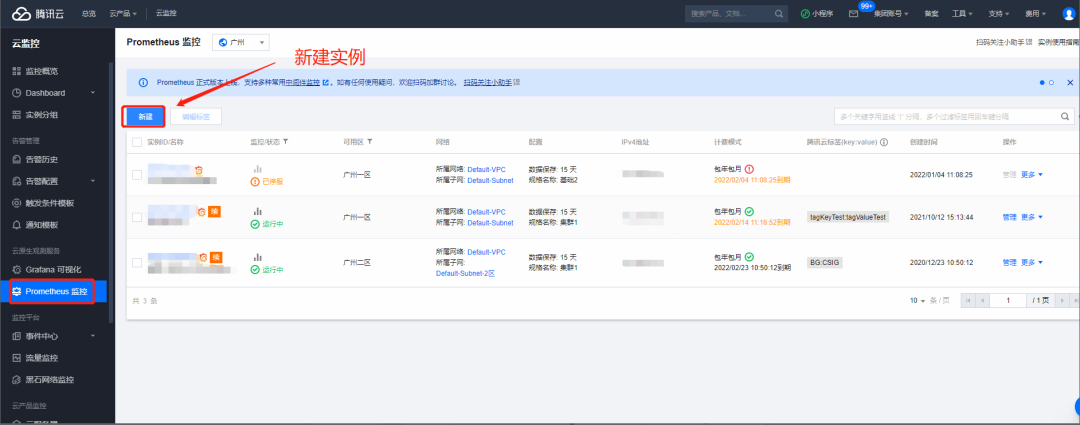The width and height of the screenshot is (1080, 425).
Task: Expand the 支持 dropdown
Action: [998, 14]
